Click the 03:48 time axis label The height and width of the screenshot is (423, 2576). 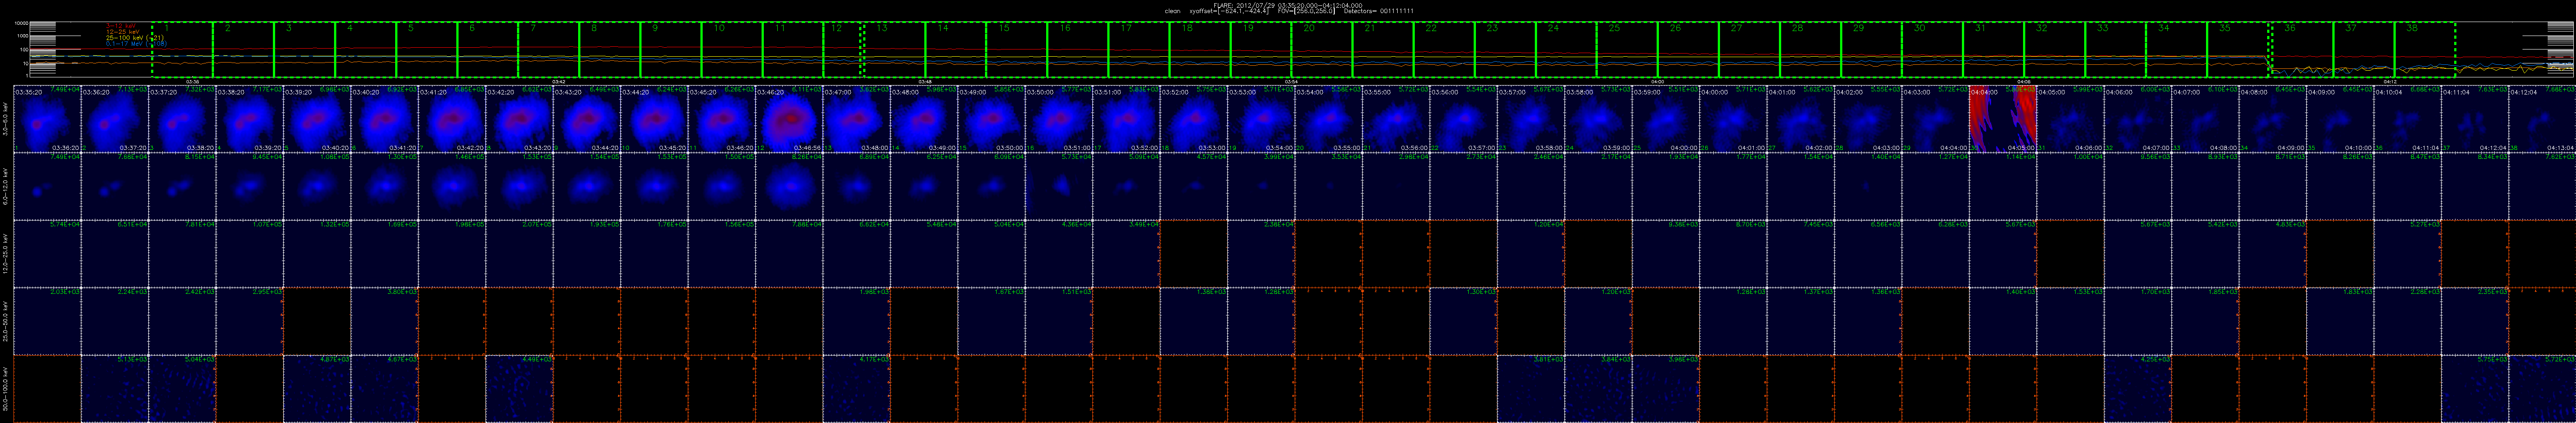tap(926, 81)
